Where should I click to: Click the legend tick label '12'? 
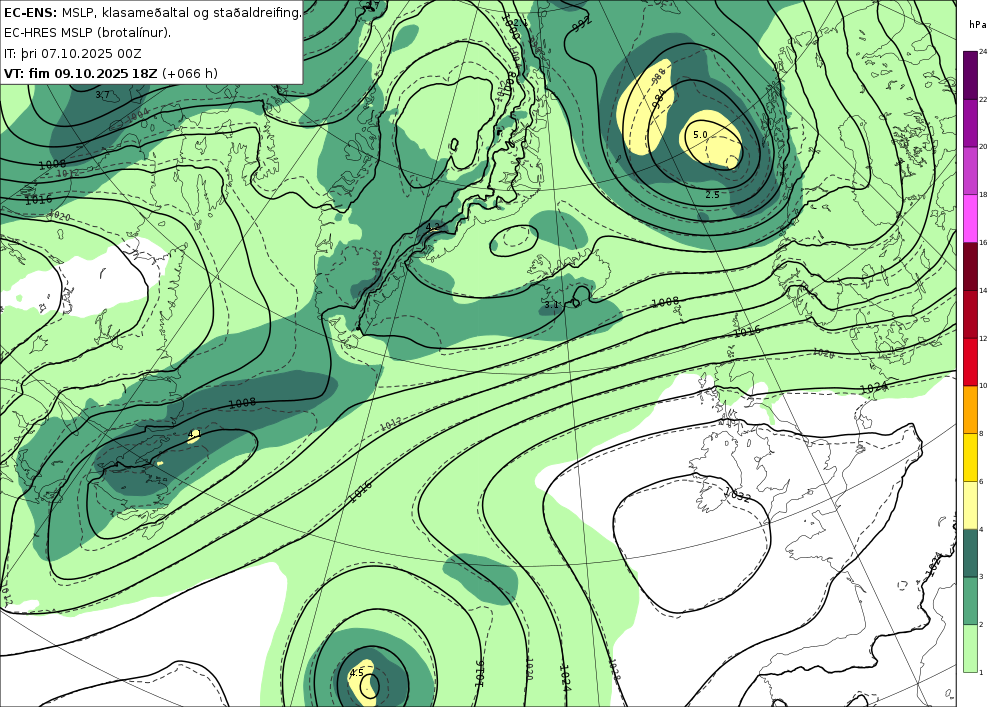click(x=983, y=338)
